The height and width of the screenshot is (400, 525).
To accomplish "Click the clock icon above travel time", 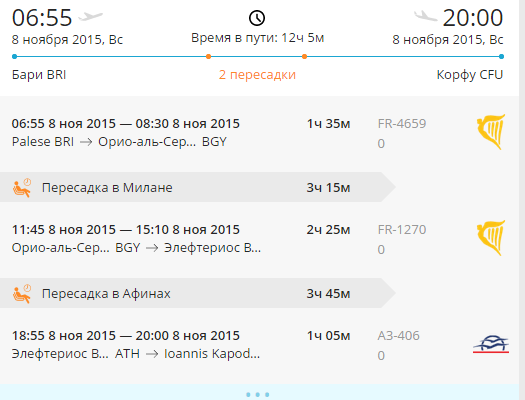I will (x=257, y=18).
